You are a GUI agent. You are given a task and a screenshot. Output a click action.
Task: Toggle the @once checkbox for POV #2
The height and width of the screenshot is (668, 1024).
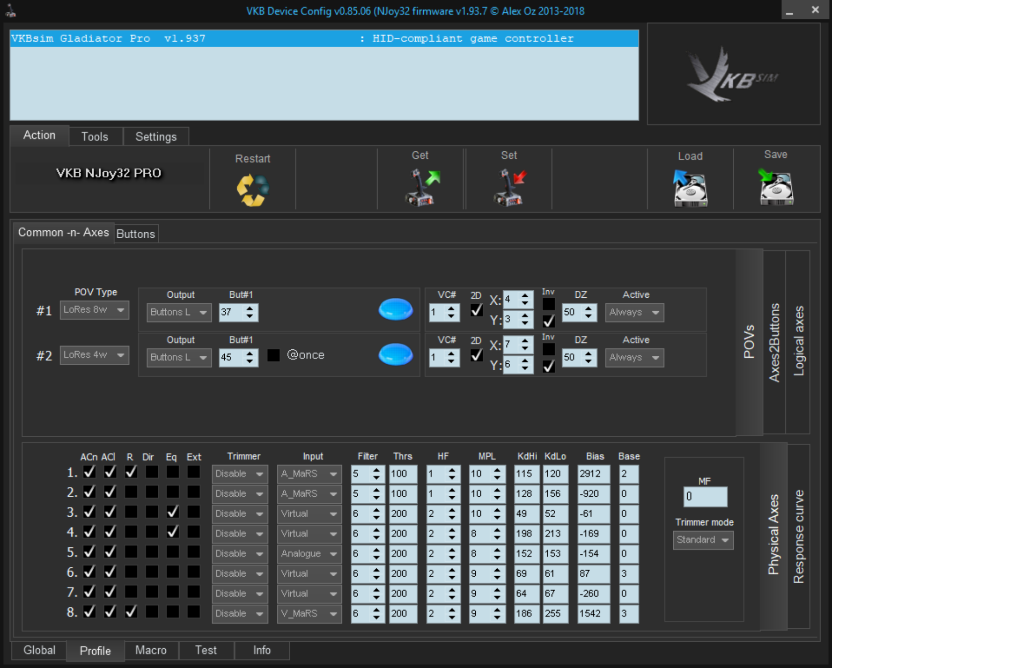(274, 355)
